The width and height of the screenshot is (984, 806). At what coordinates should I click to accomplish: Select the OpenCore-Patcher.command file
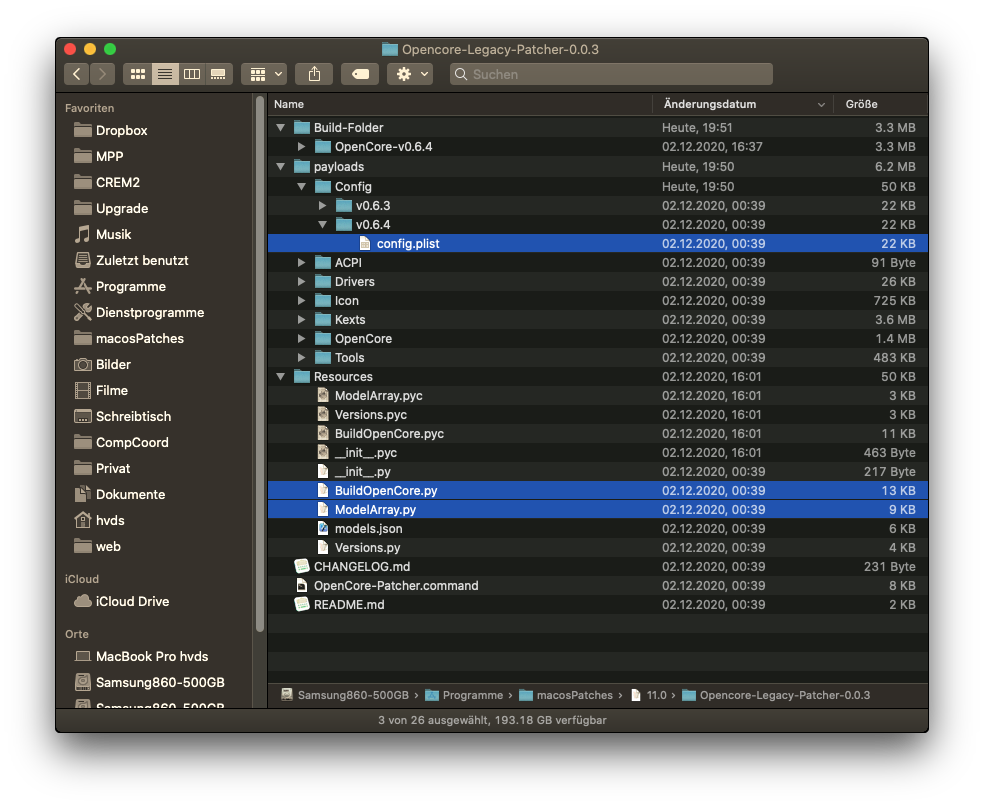coord(395,585)
